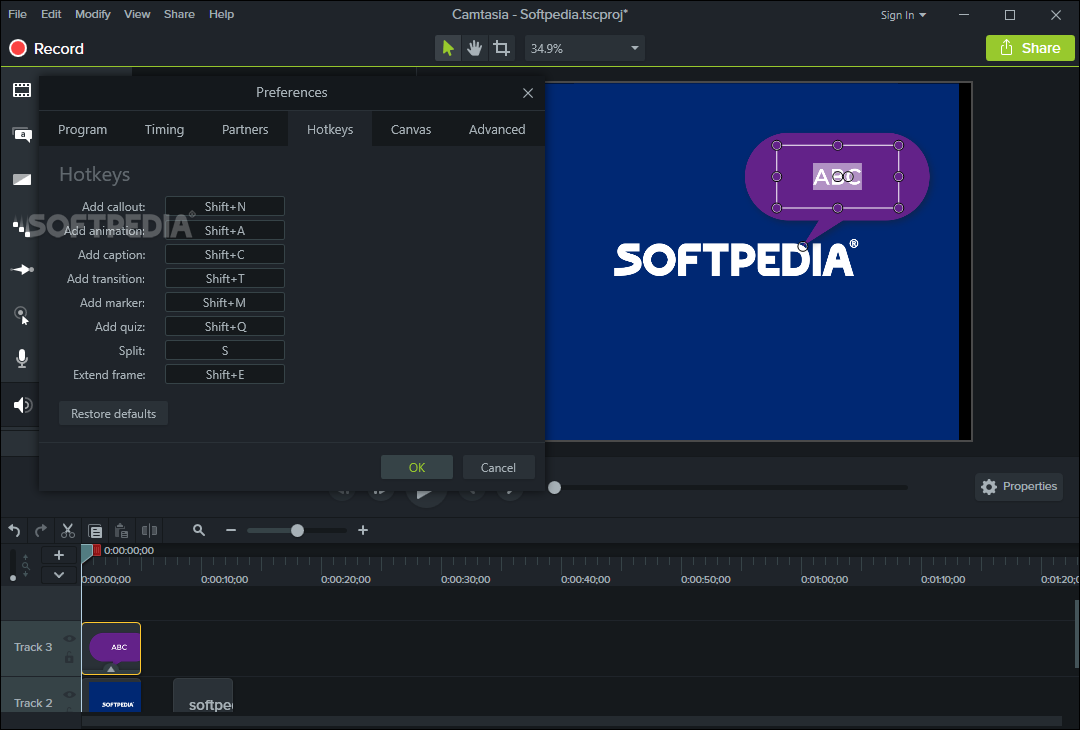1080x730 pixels.
Task: Toggle Track 2 visibility eye
Action: tap(69, 694)
